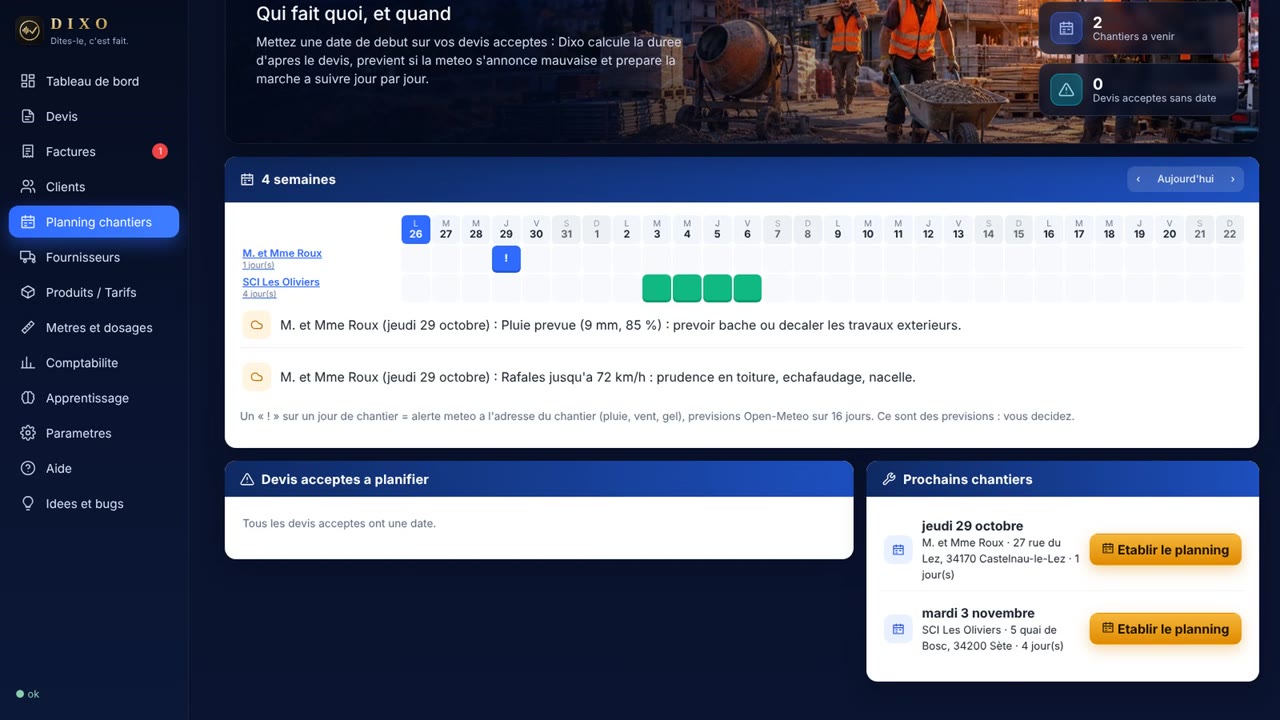Image resolution: width=1280 pixels, height=720 pixels.
Task: Click the "Prochains chantiers" heading
Action: pyautogui.click(x=967, y=479)
